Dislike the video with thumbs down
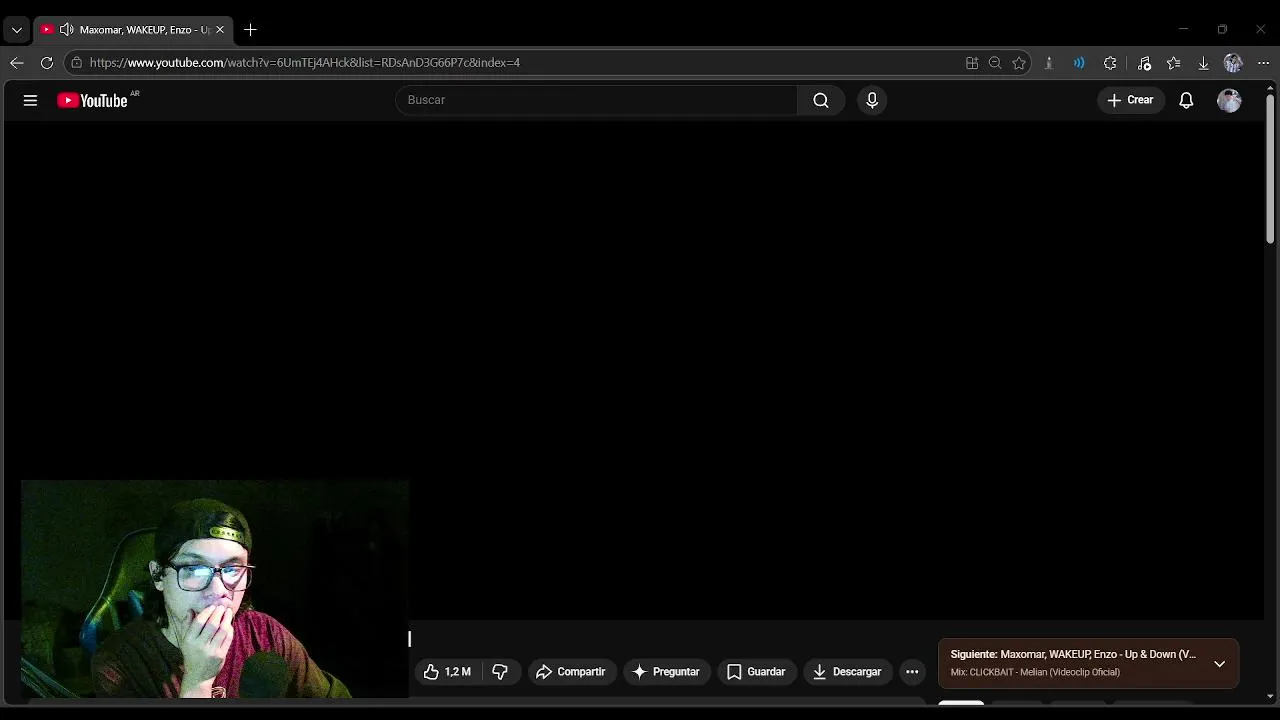The width and height of the screenshot is (1280, 720). point(500,672)
